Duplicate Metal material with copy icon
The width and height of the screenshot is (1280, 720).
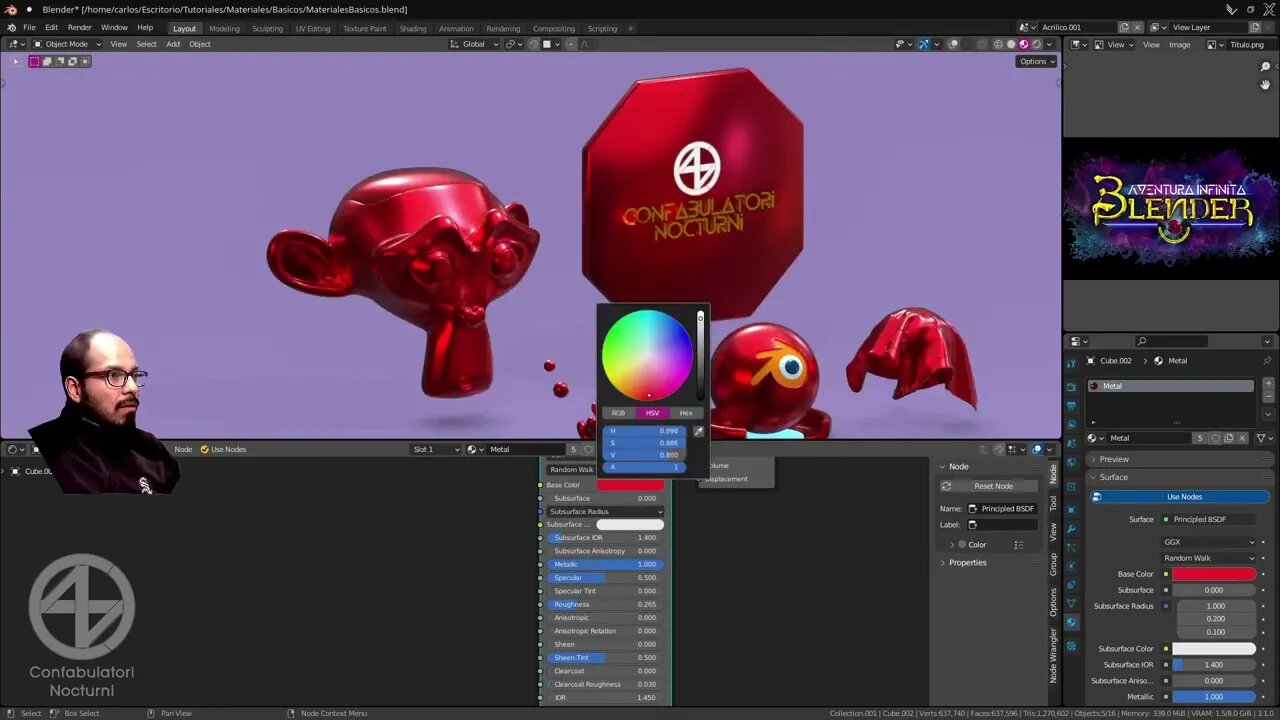tap(1230, 438)
